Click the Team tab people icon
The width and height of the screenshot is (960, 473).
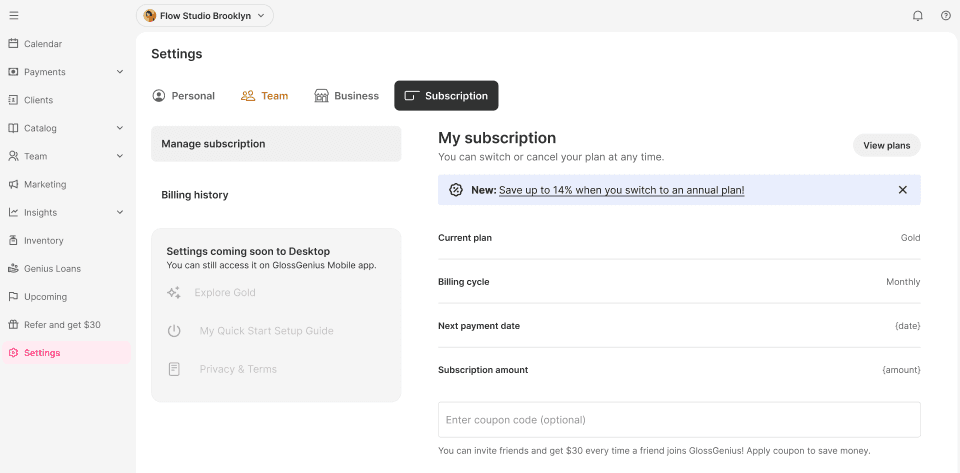pyautogui.click(x=248, y=95)
